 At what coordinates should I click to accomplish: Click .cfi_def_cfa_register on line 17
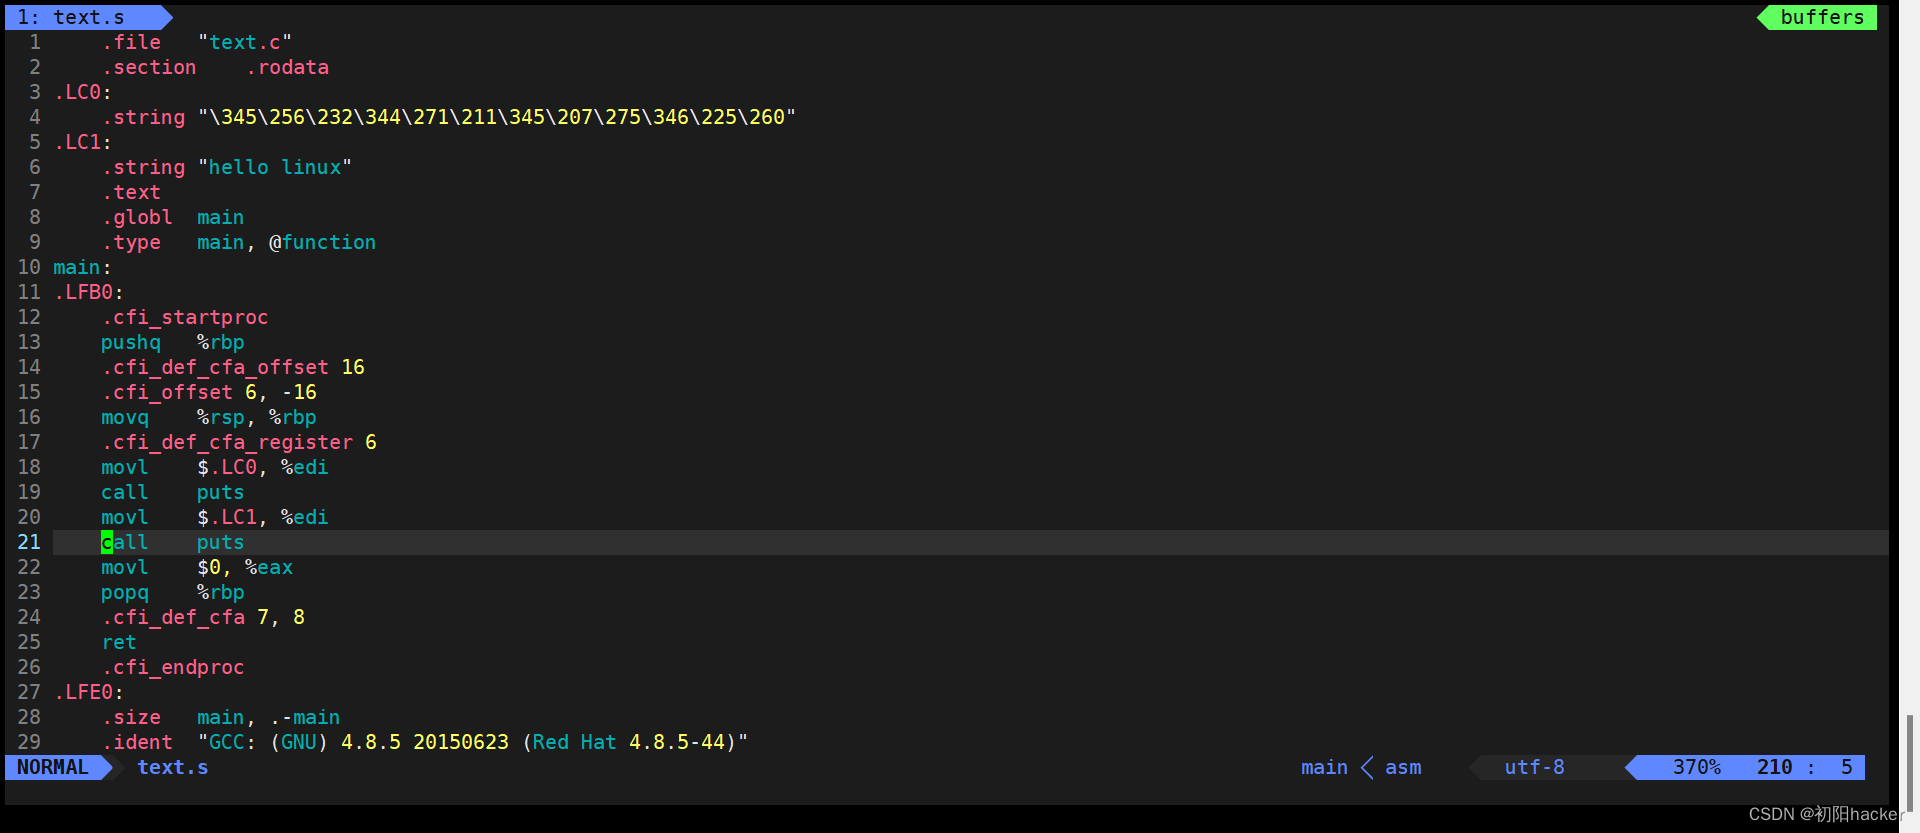click(227, 442)
